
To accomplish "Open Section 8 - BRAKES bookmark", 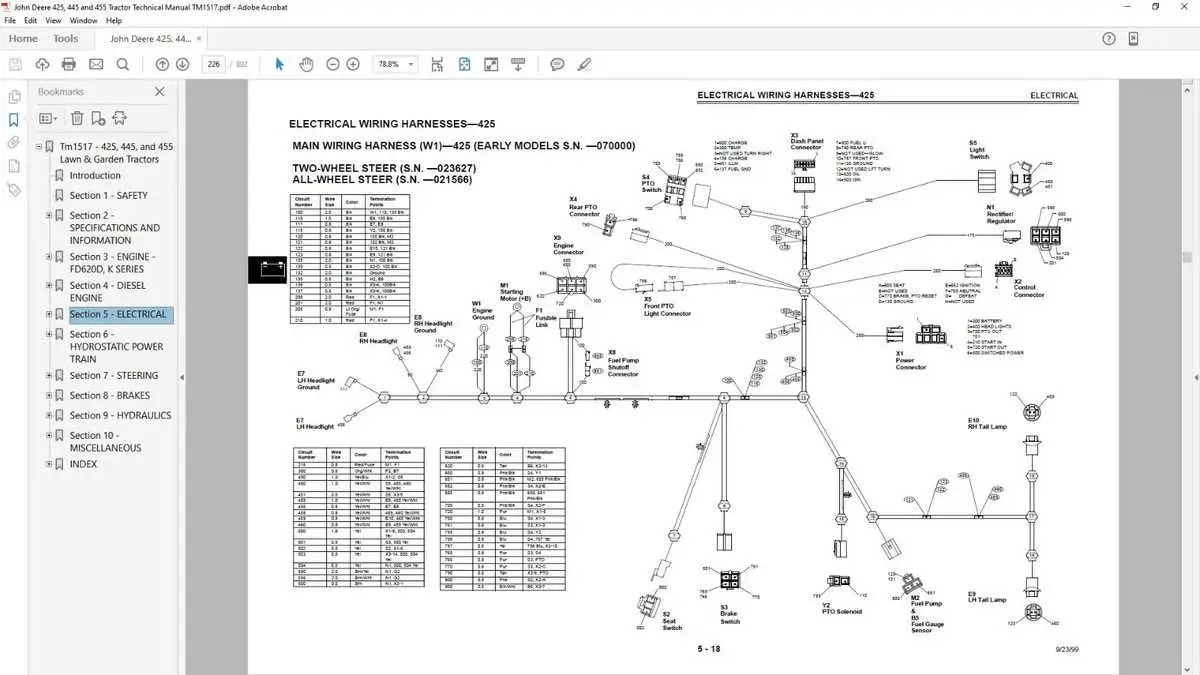I will [x=110, y=396].
